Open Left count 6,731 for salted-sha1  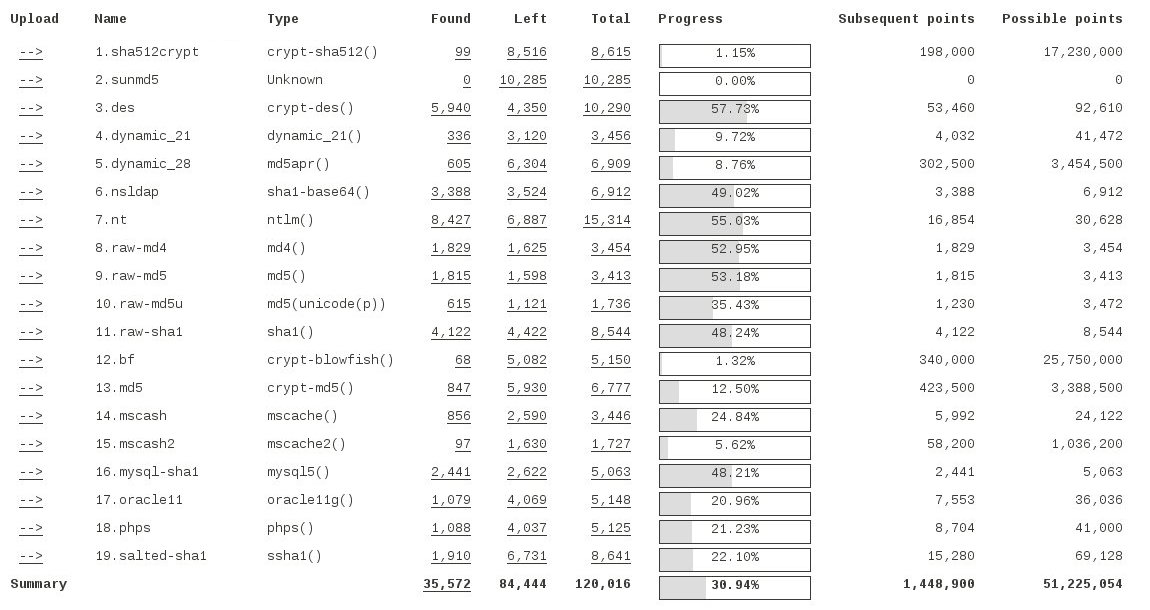click(x=526, y=556)
